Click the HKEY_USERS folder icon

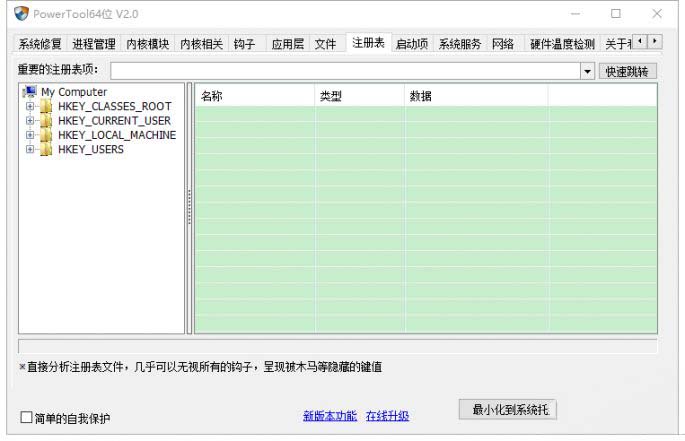click(x=46, y=149)
